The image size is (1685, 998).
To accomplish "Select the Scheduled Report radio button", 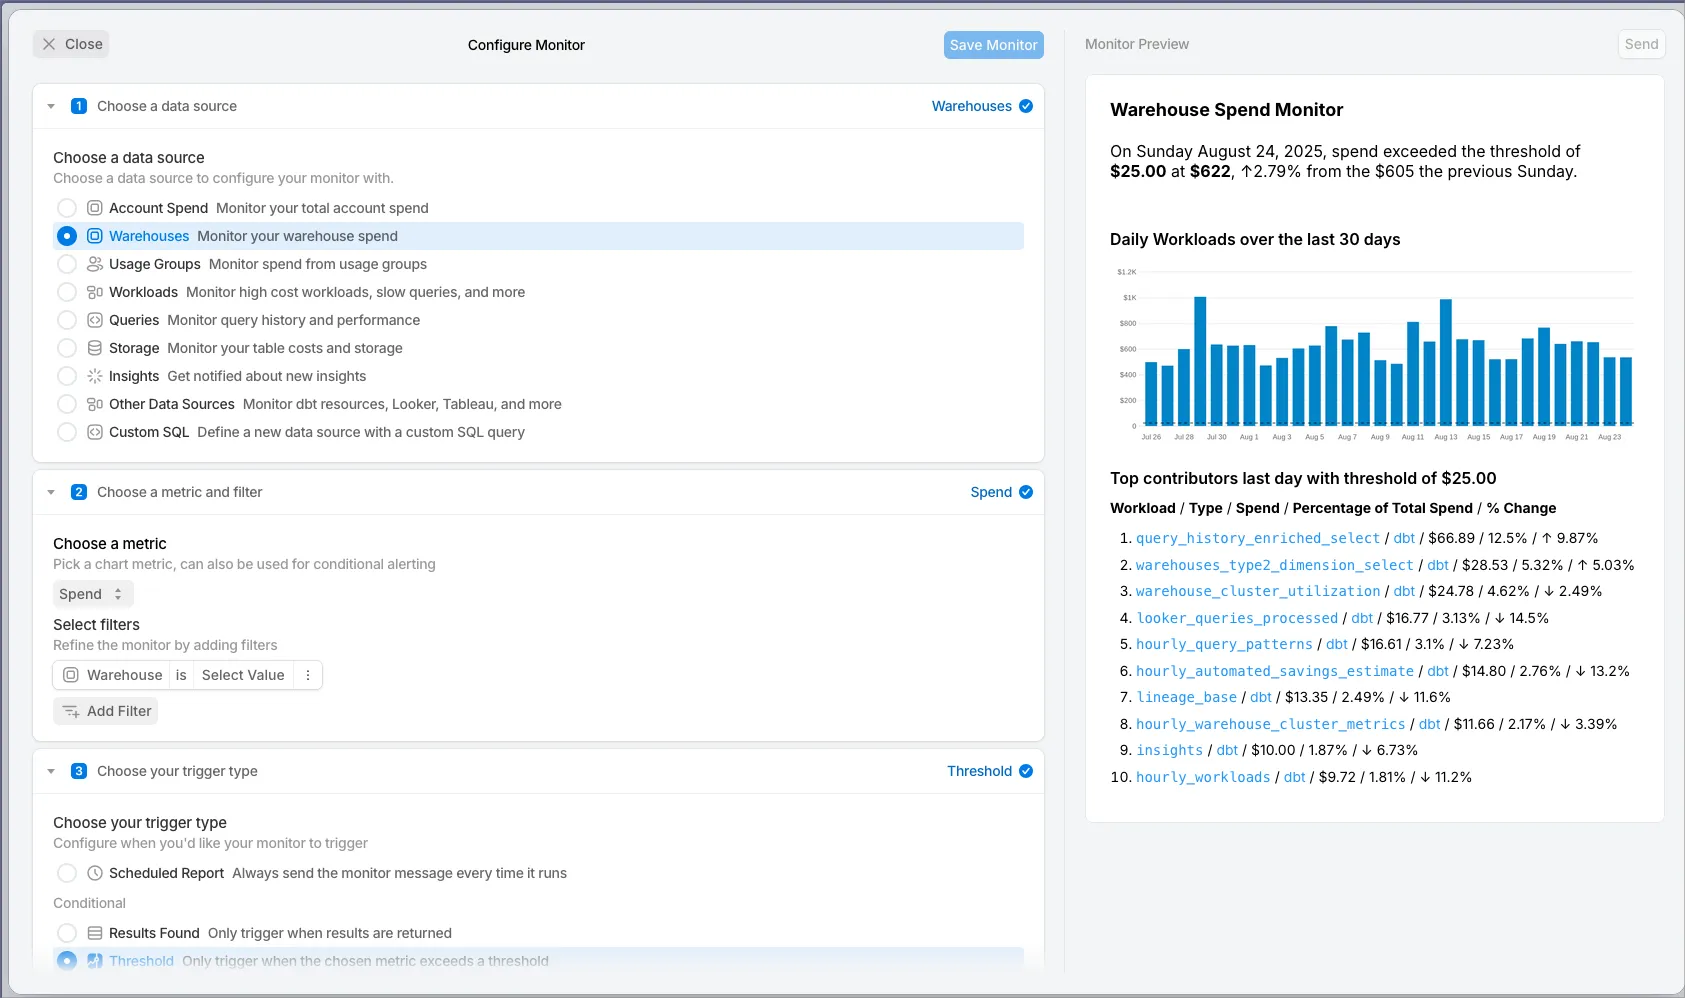I will pyautogui.click(x=67, y=873).
